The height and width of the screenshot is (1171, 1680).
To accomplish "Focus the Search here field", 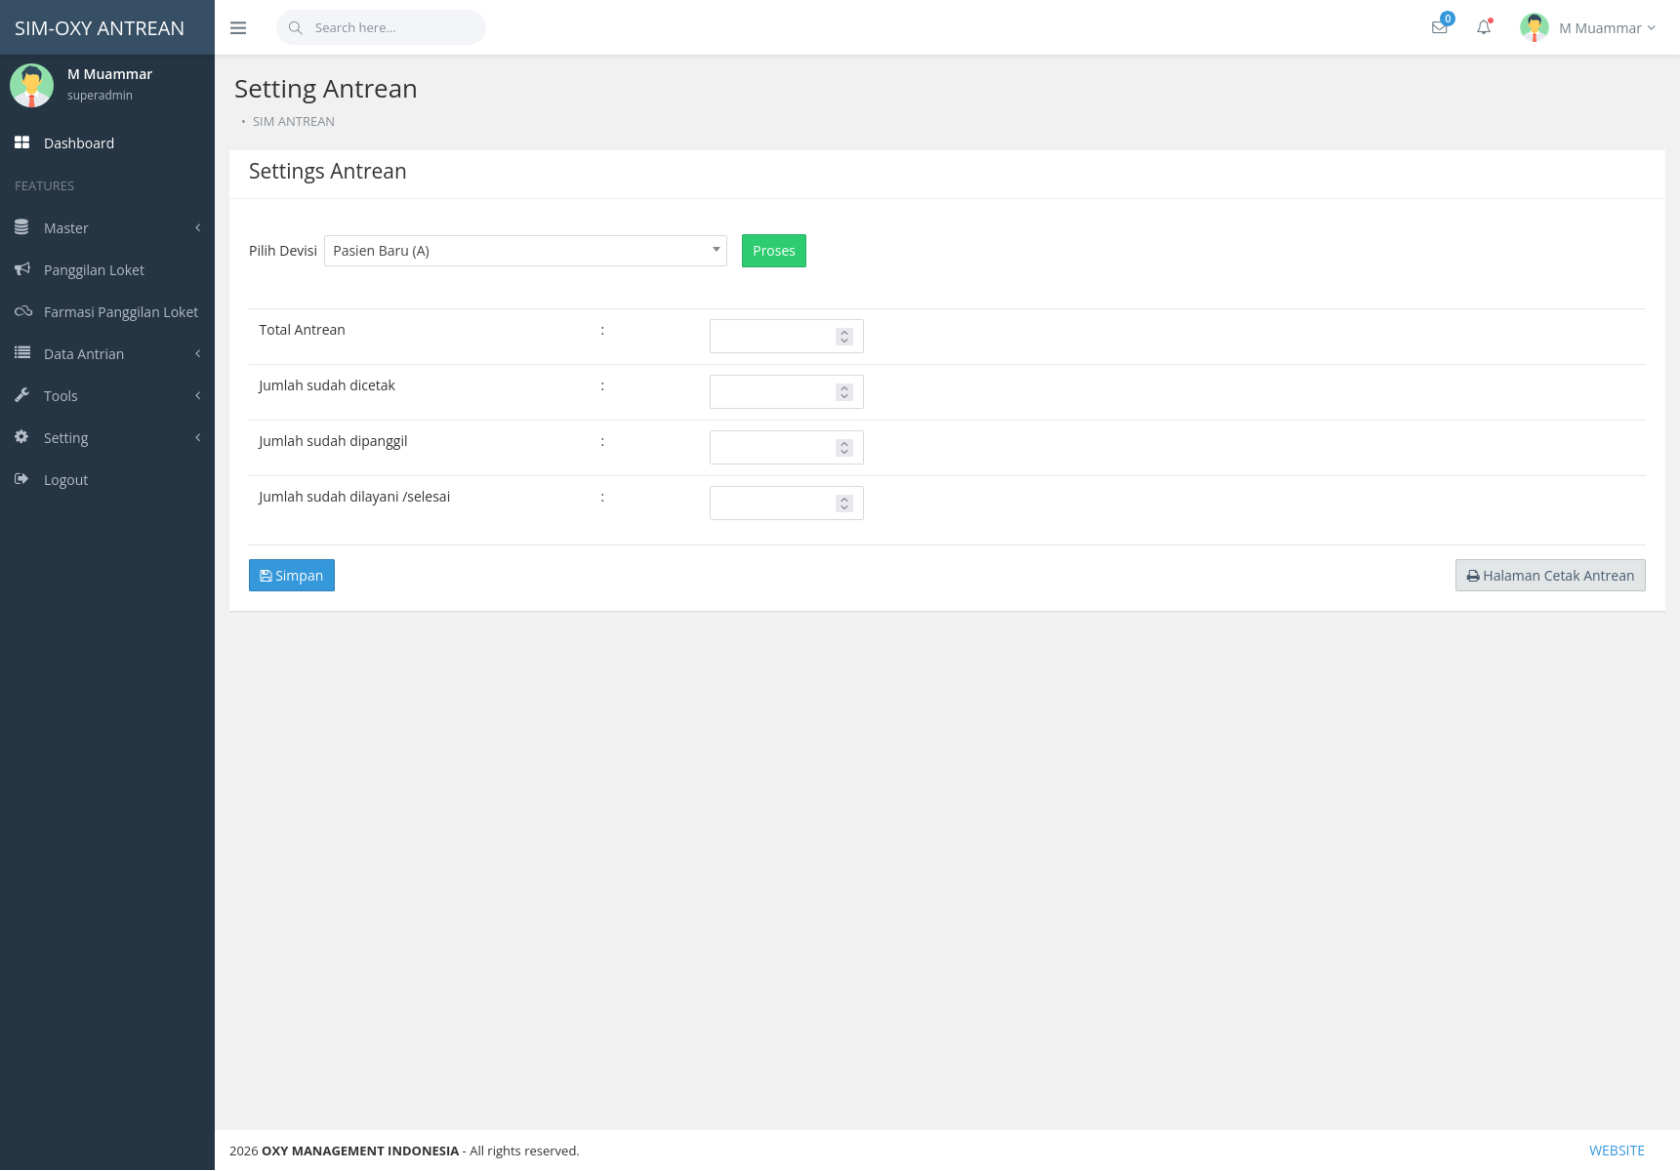I will coord(381,28).
